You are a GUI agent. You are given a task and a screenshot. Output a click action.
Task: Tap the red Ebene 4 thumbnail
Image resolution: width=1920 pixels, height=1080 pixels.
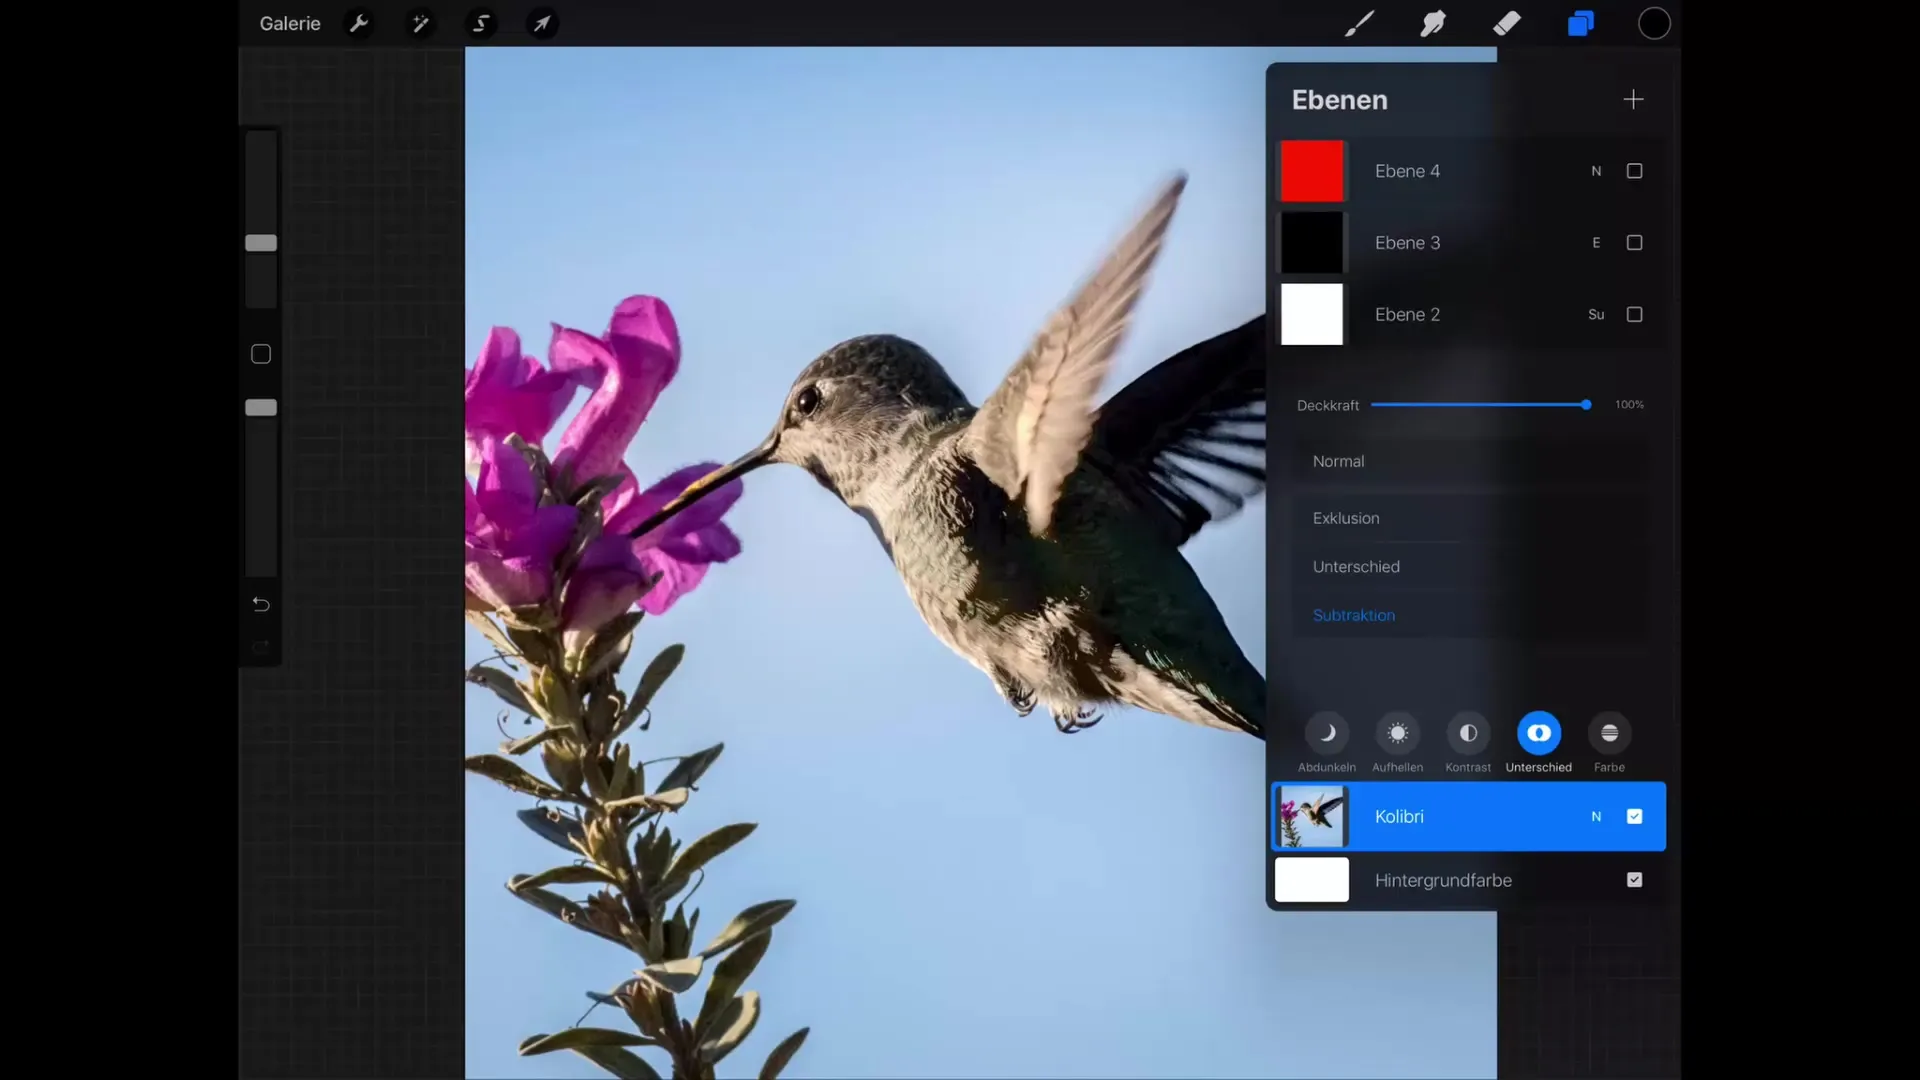tap(1312, 171)
